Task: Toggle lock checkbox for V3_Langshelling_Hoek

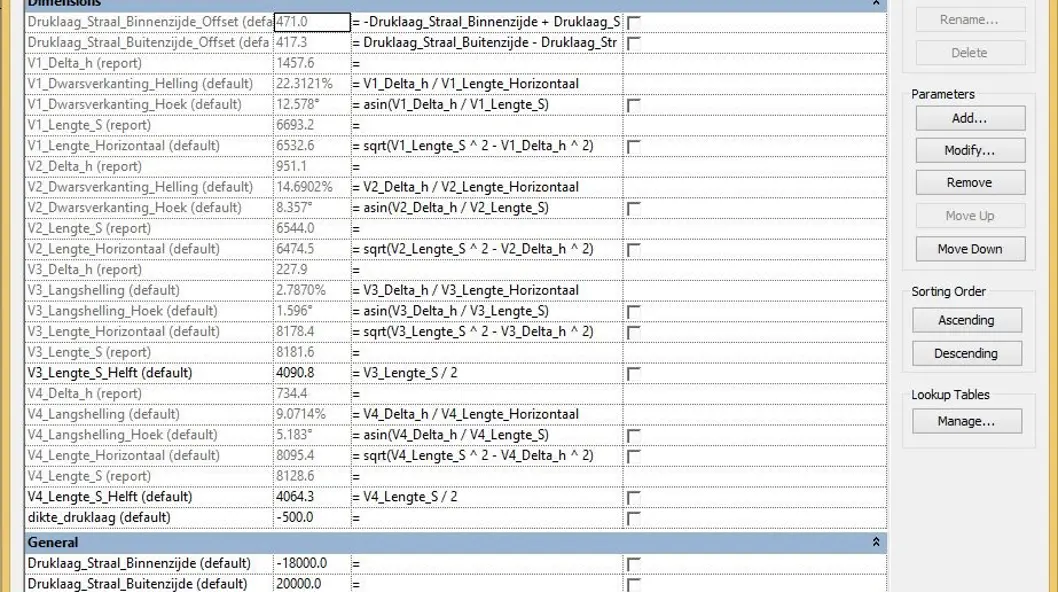Action: point(633,313)
